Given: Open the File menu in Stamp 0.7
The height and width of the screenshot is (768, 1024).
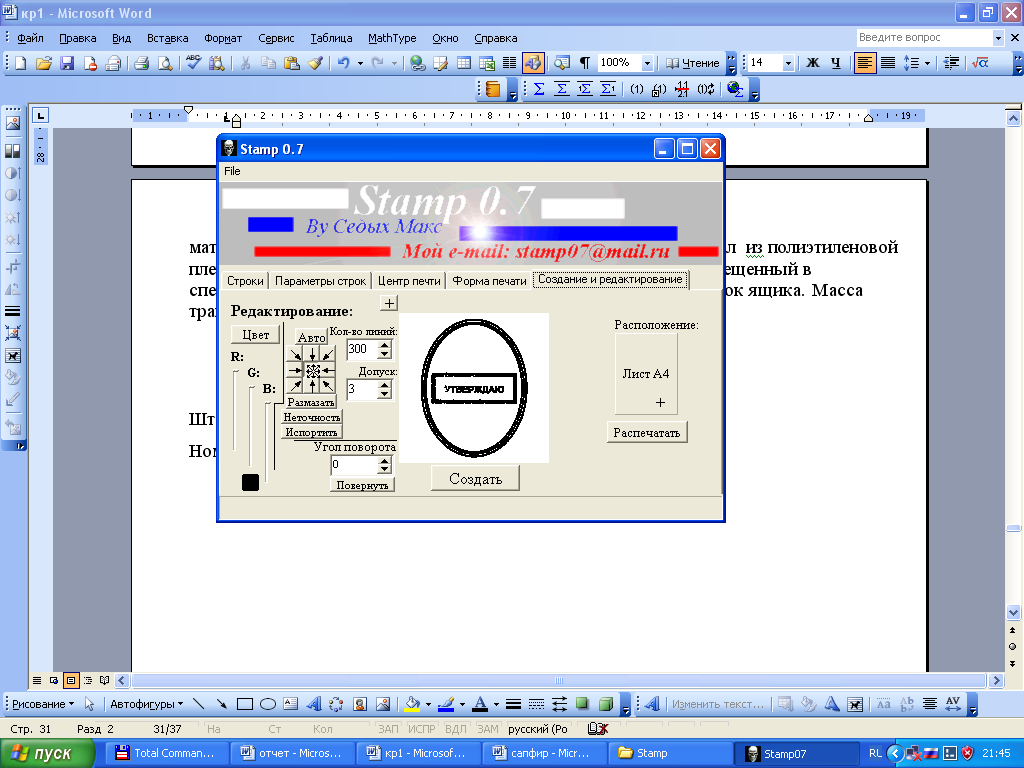Looking at the screenshot, I should [232, 171].
